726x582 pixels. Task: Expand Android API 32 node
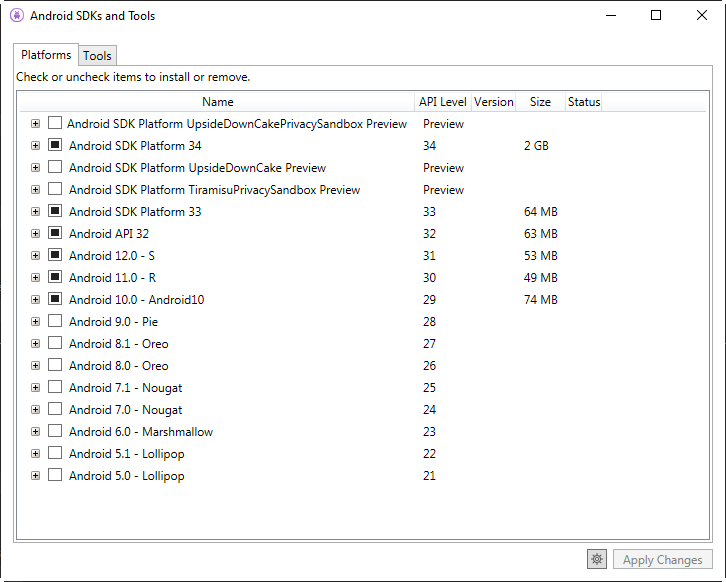click(35, 233)
